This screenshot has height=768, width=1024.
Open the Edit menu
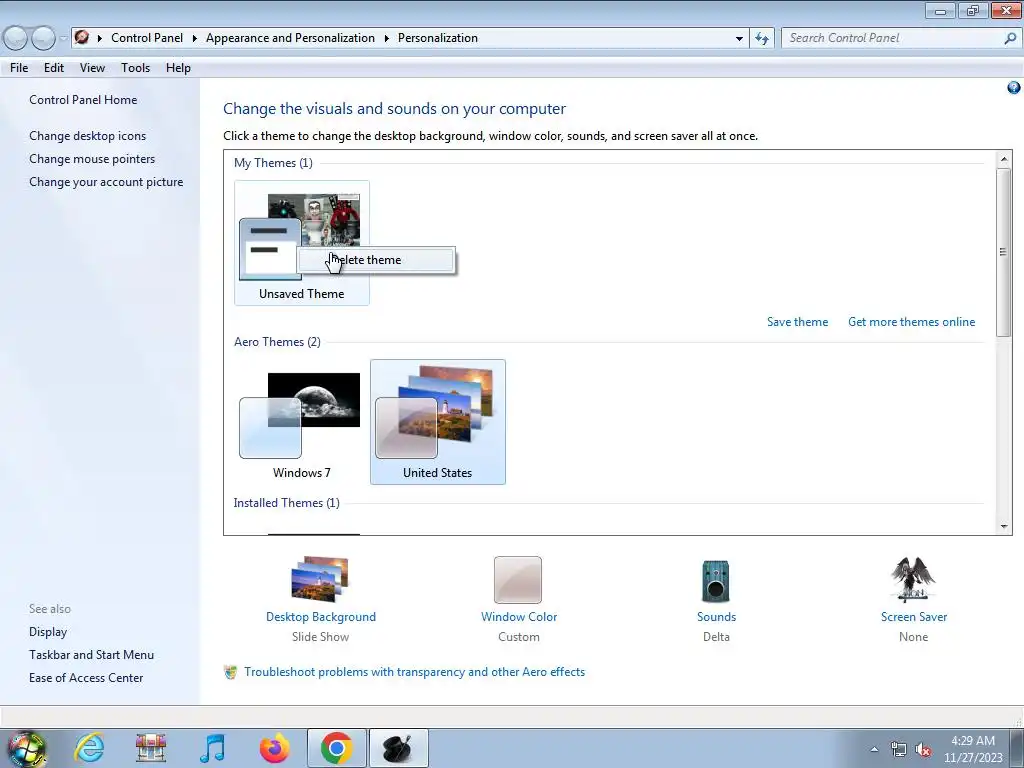54,68
